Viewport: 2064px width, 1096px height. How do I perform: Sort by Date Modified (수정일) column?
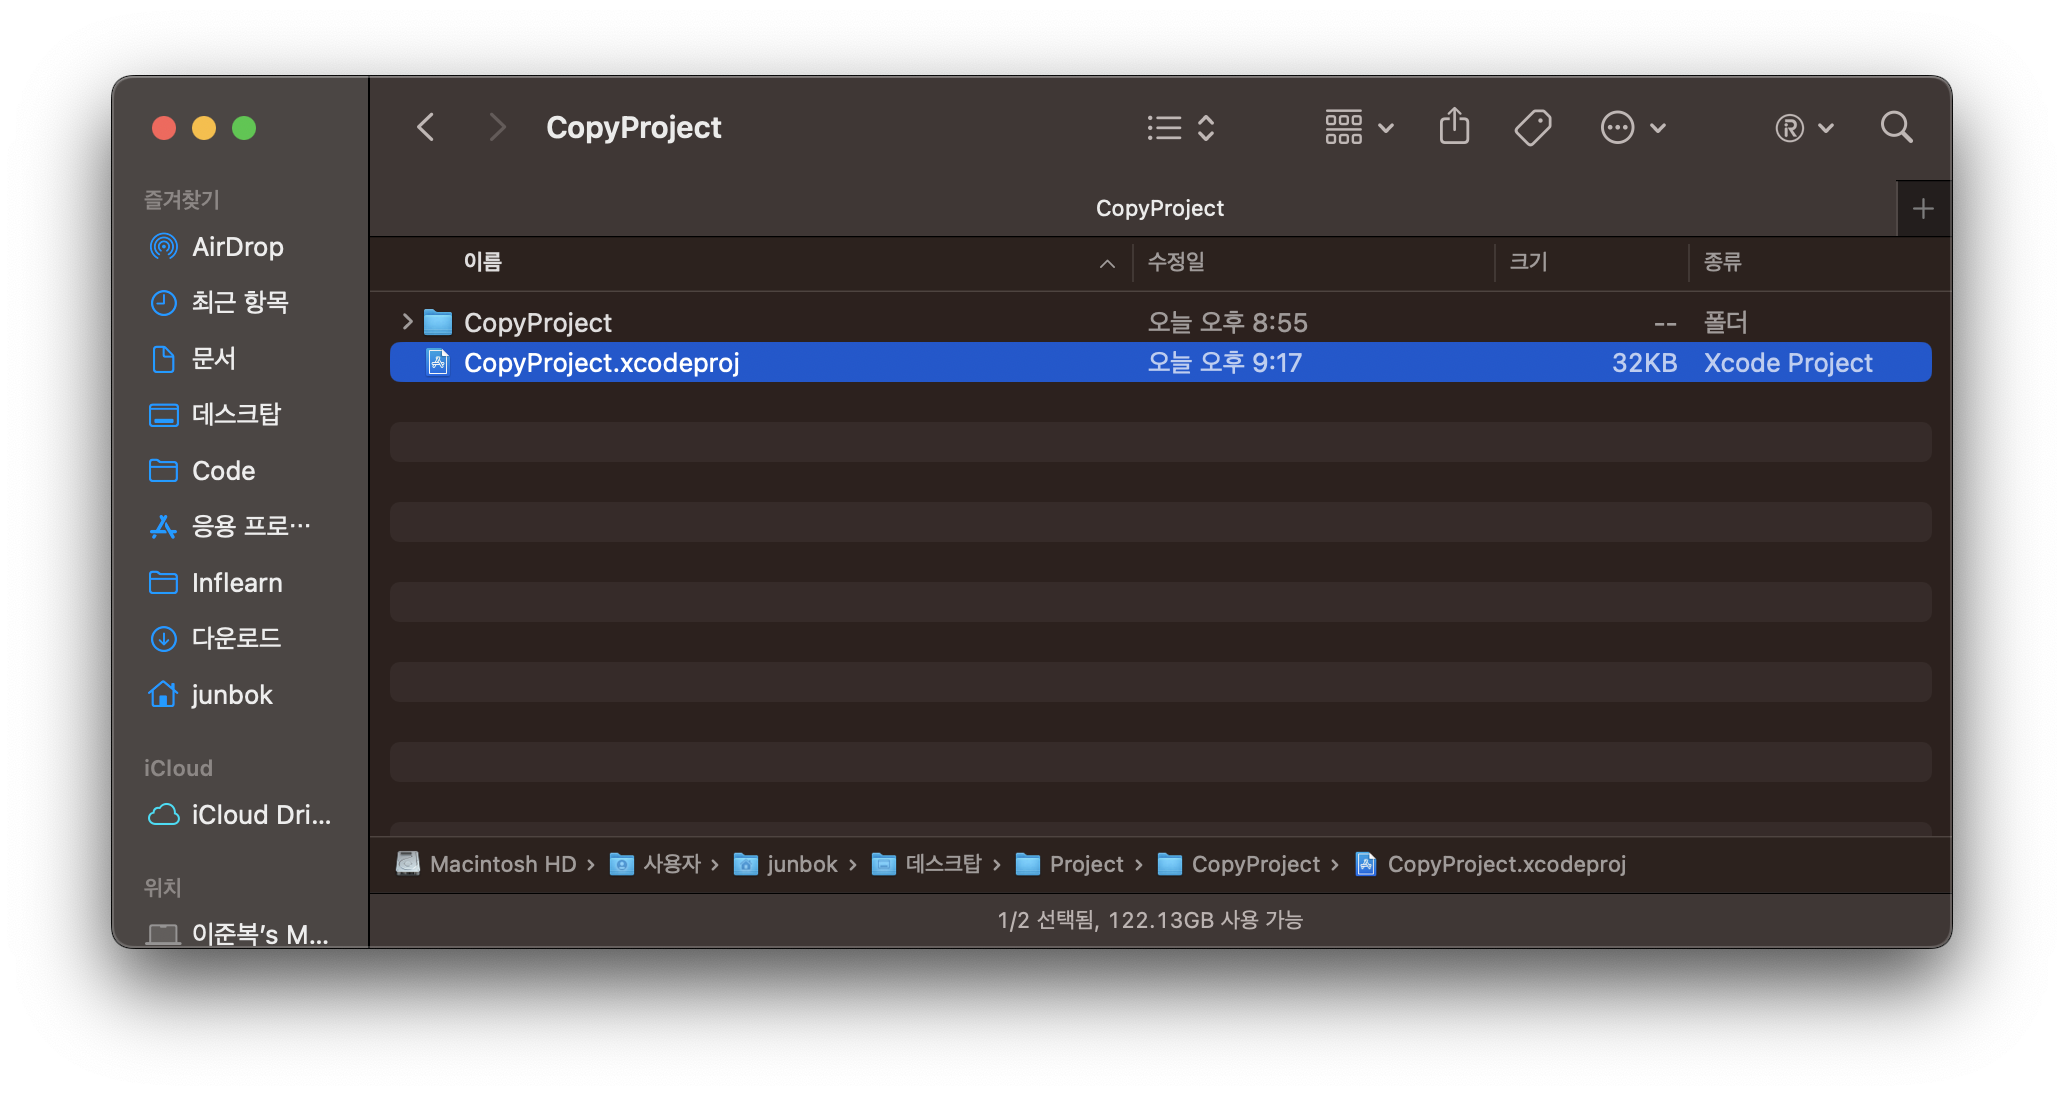pos(1176,262)
